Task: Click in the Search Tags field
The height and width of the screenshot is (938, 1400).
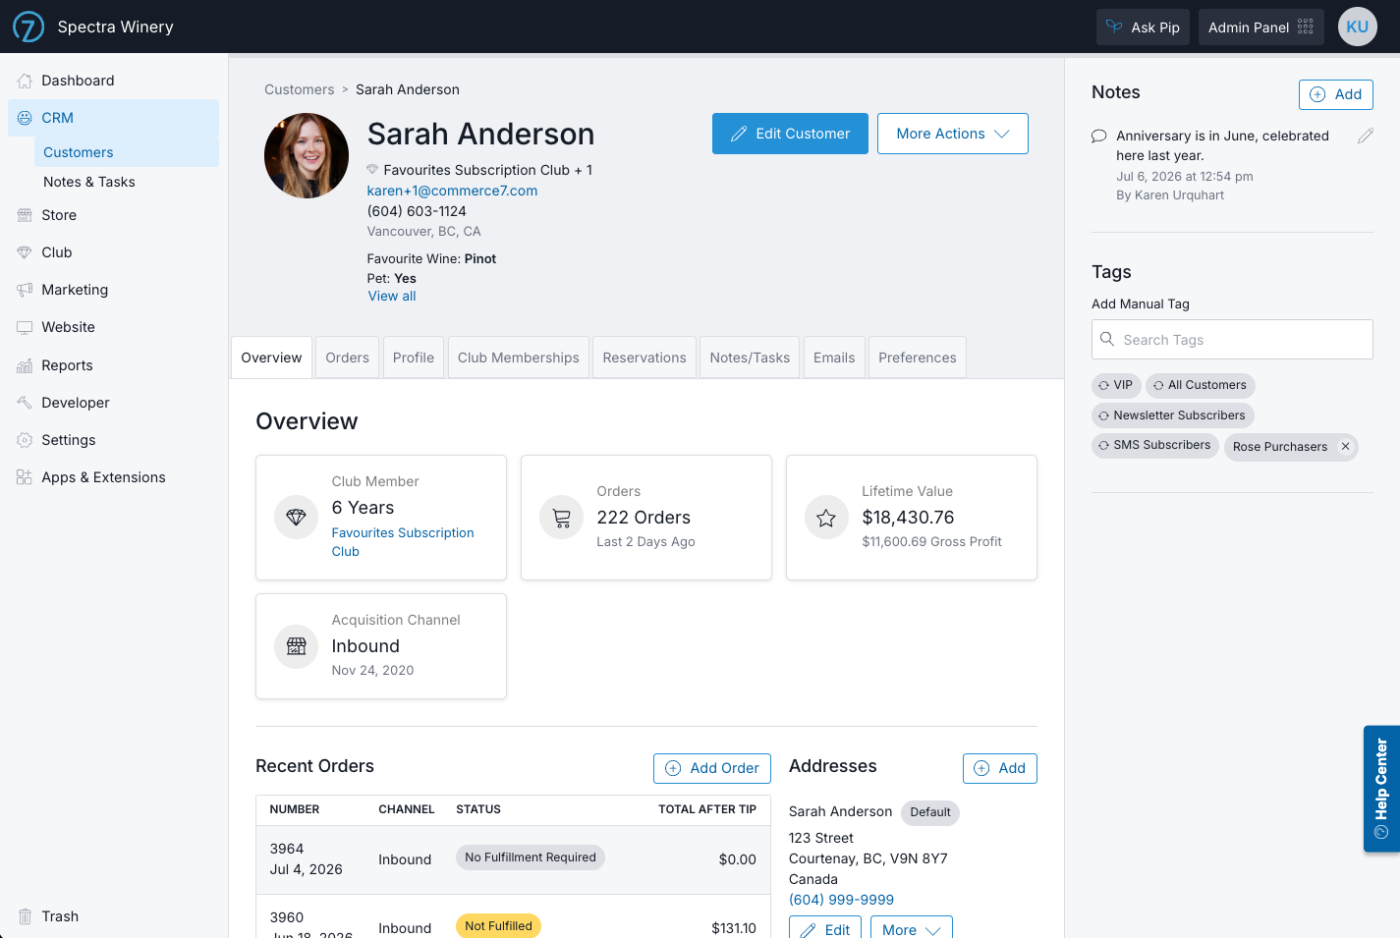Action: pyautogui.click(x=1232, y=340)
